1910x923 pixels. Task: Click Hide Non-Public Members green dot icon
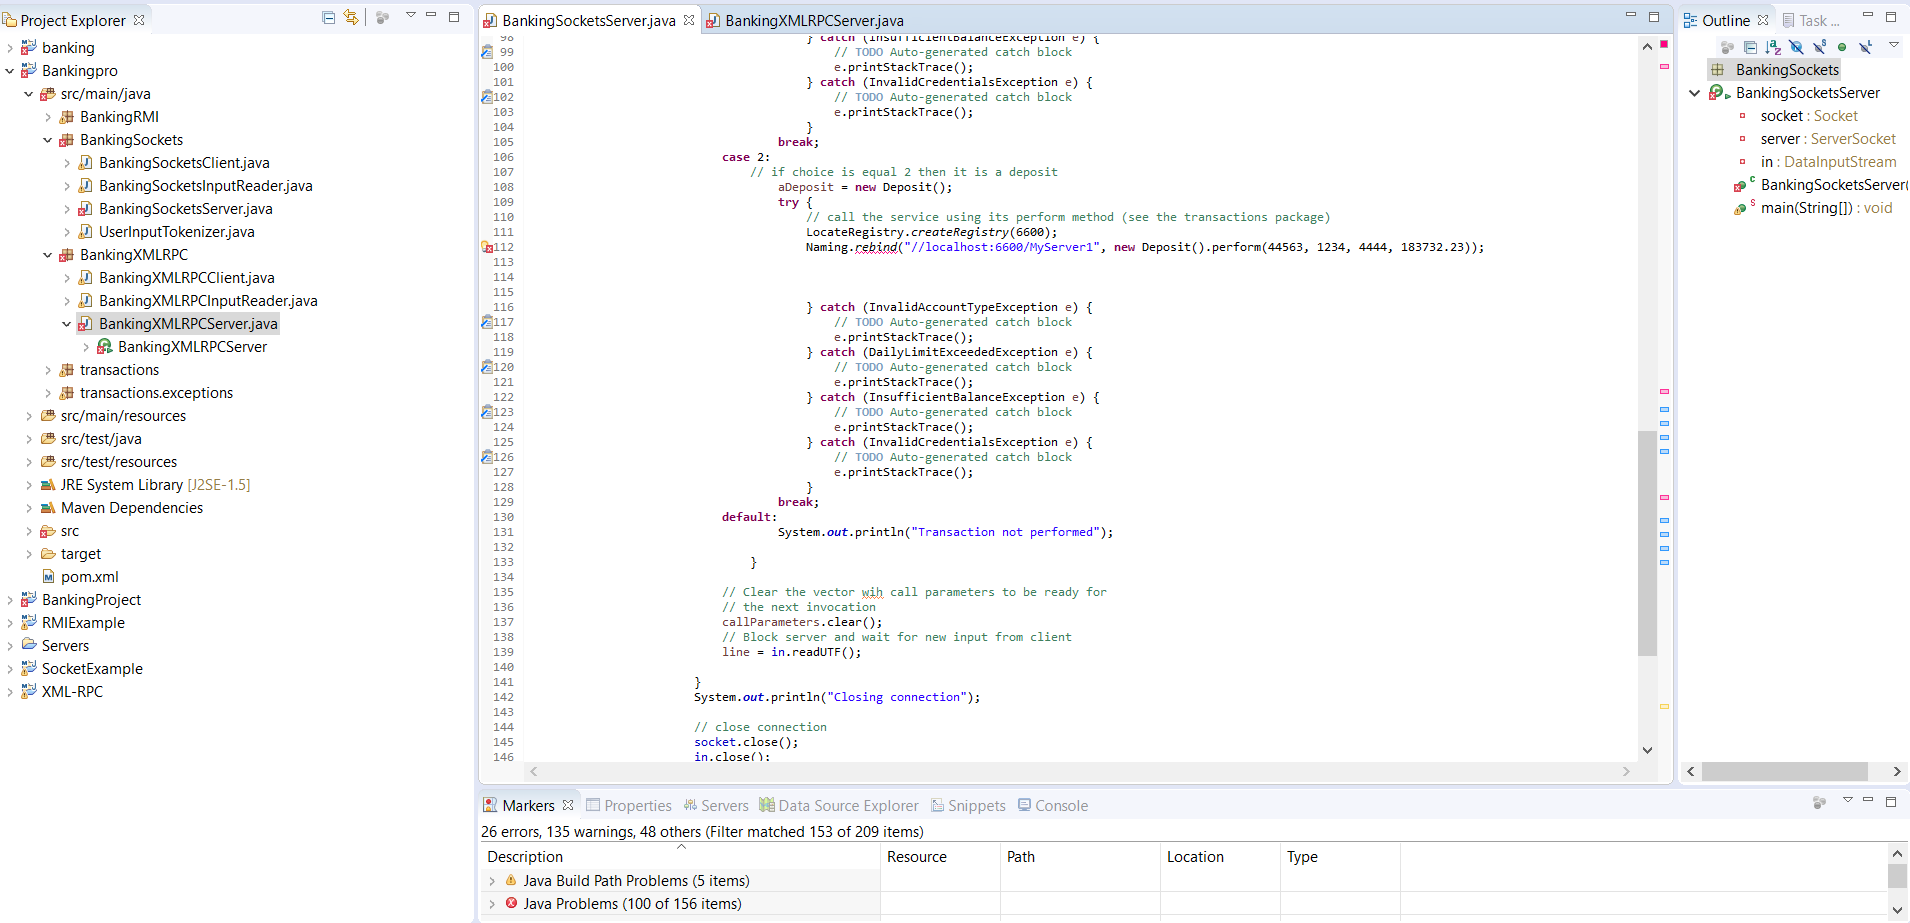tap(1842, 47)
